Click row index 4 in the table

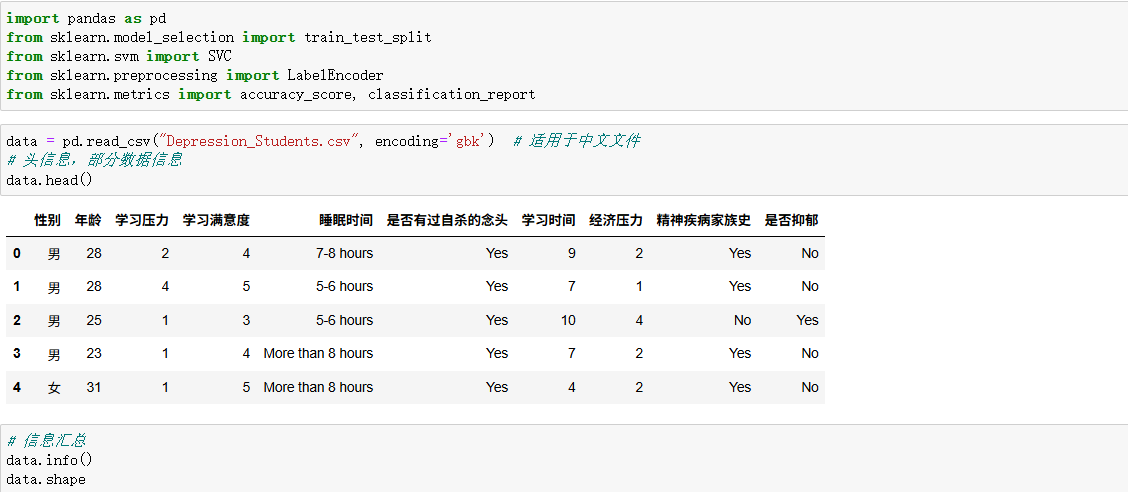tap(17, 387)
